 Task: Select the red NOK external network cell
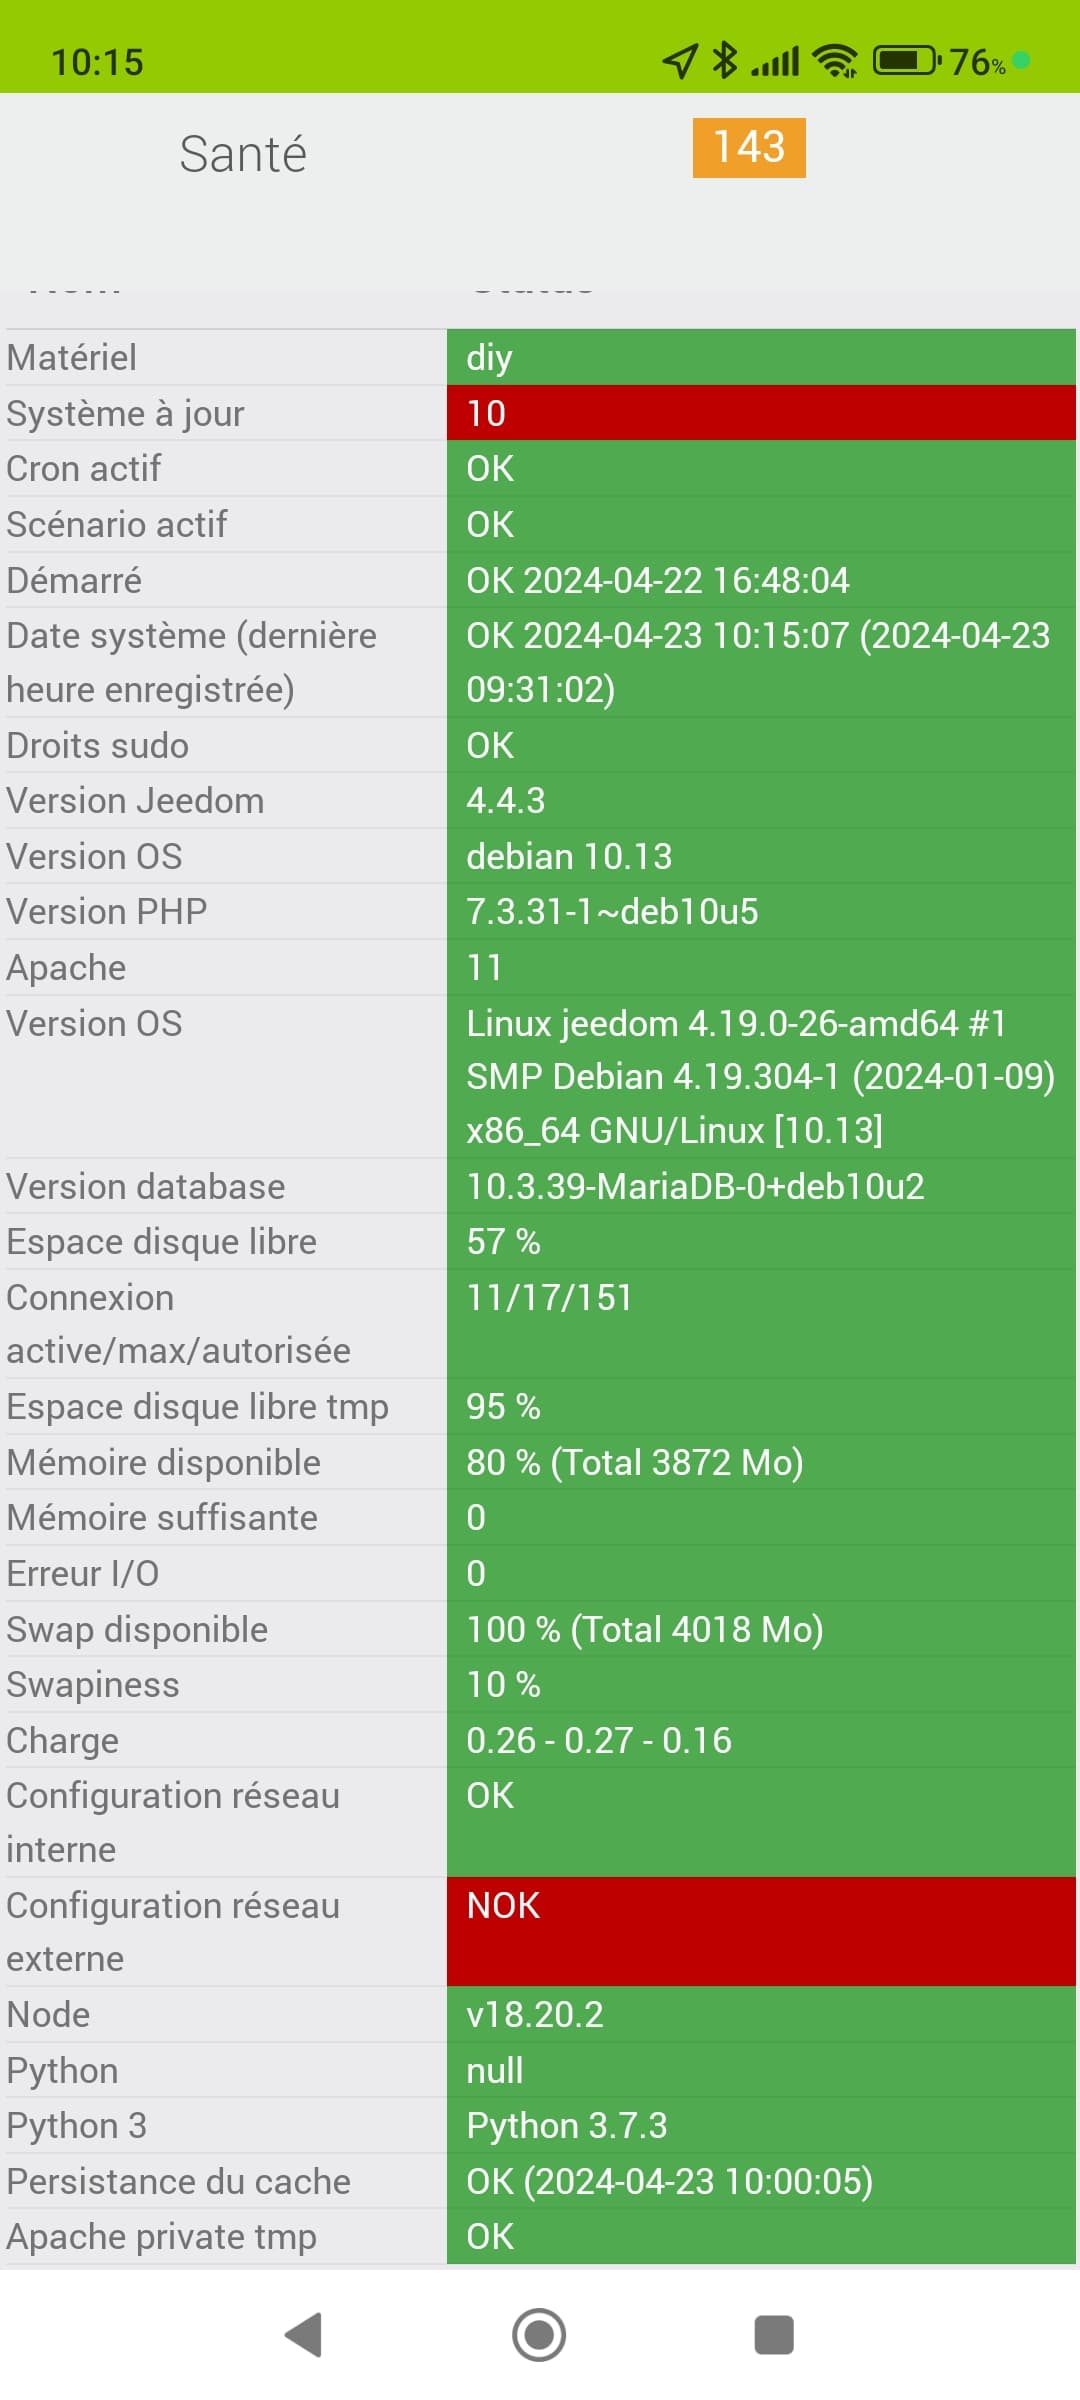tap(761, 1931)
